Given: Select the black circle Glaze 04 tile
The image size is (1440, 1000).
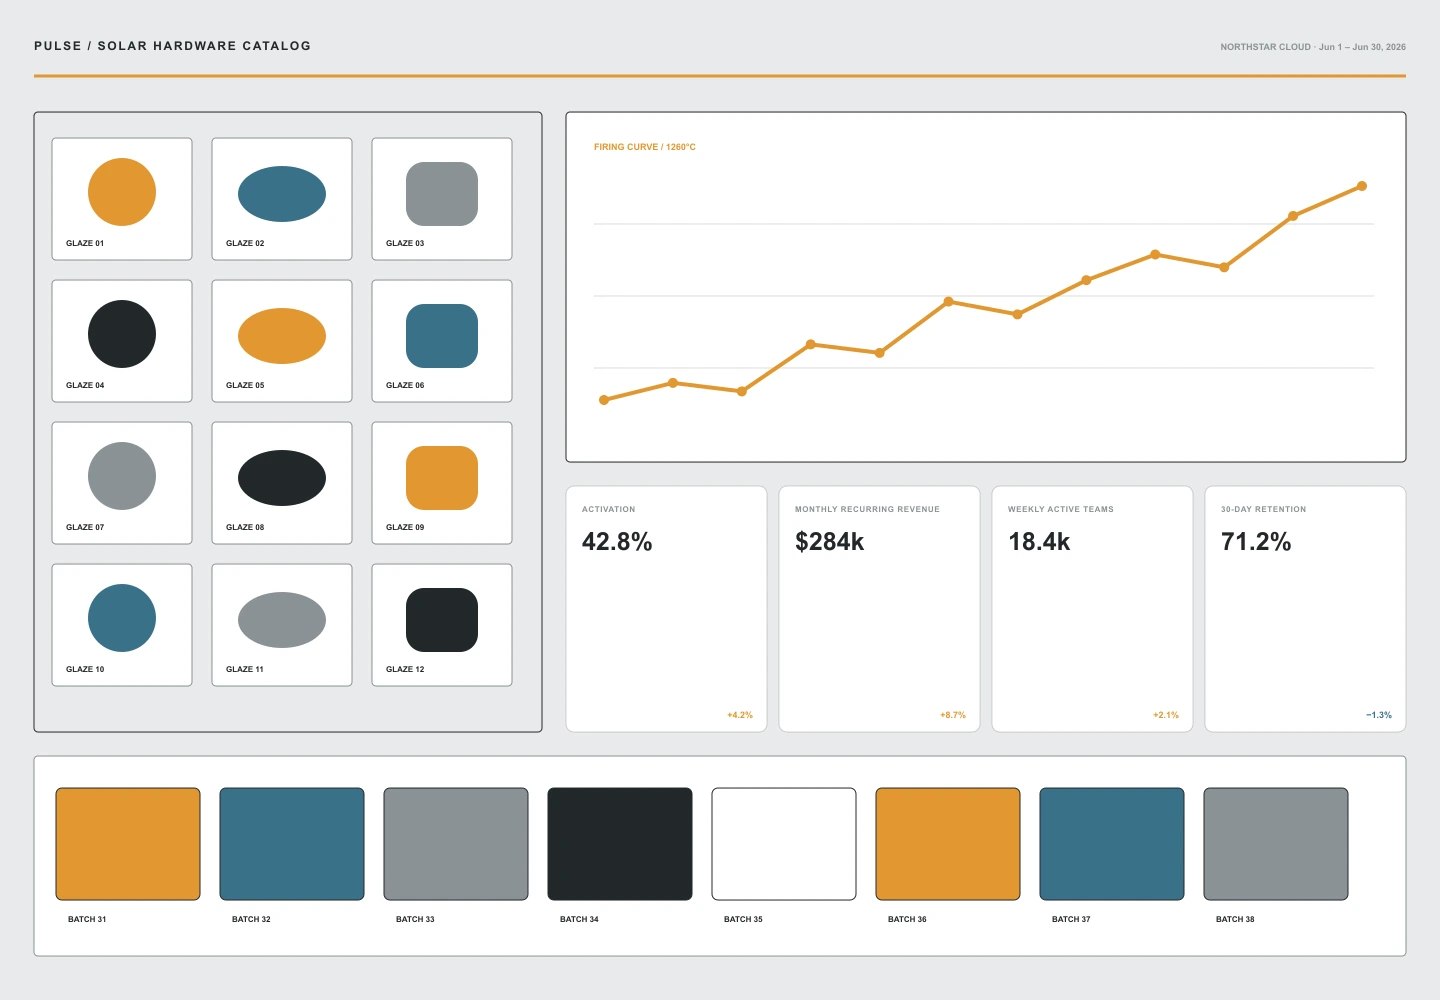Looking at the screenshot, I should pos(122,341).
